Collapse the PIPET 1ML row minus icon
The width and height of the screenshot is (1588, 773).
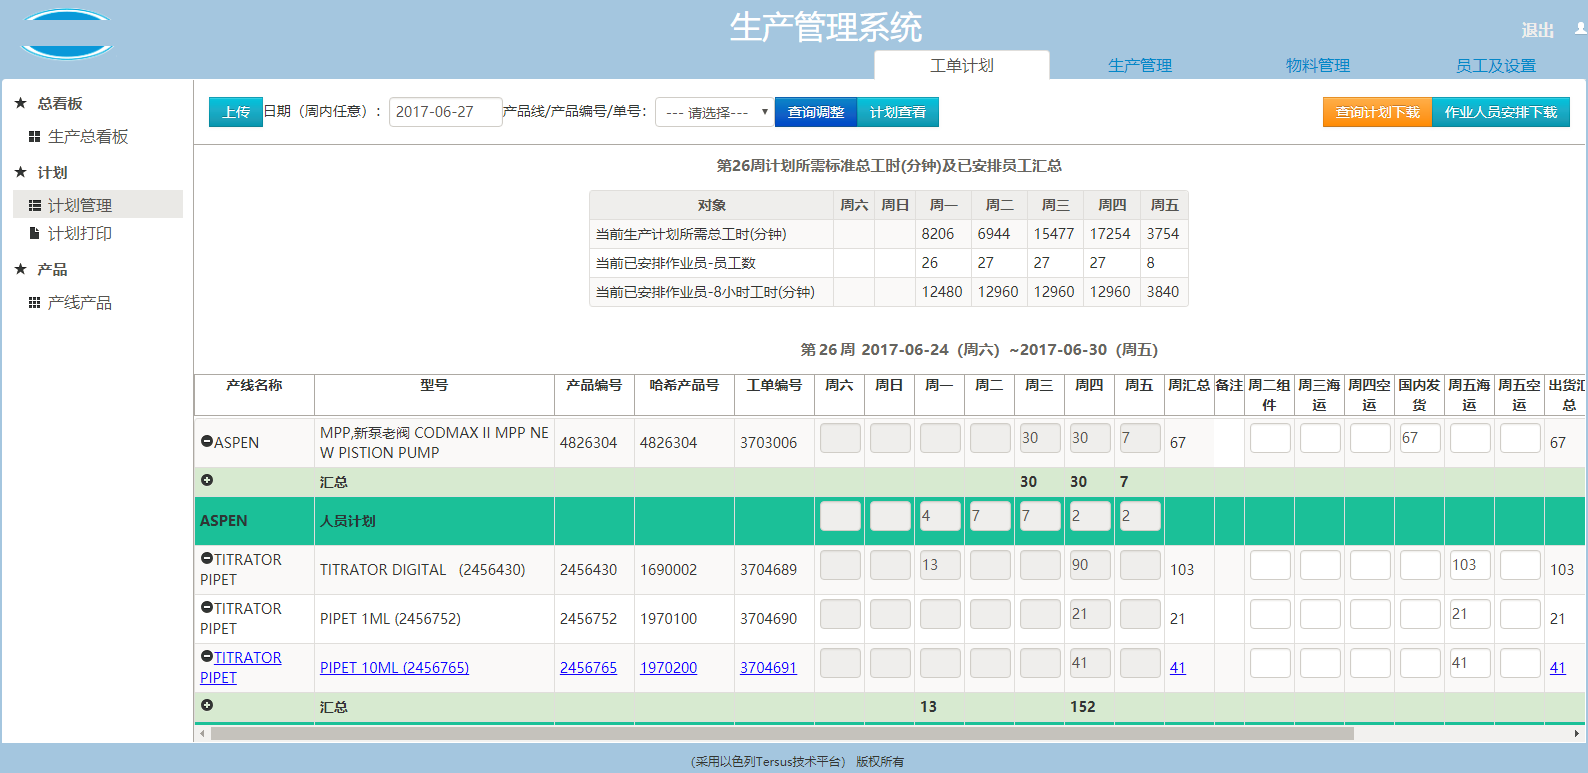207,607
